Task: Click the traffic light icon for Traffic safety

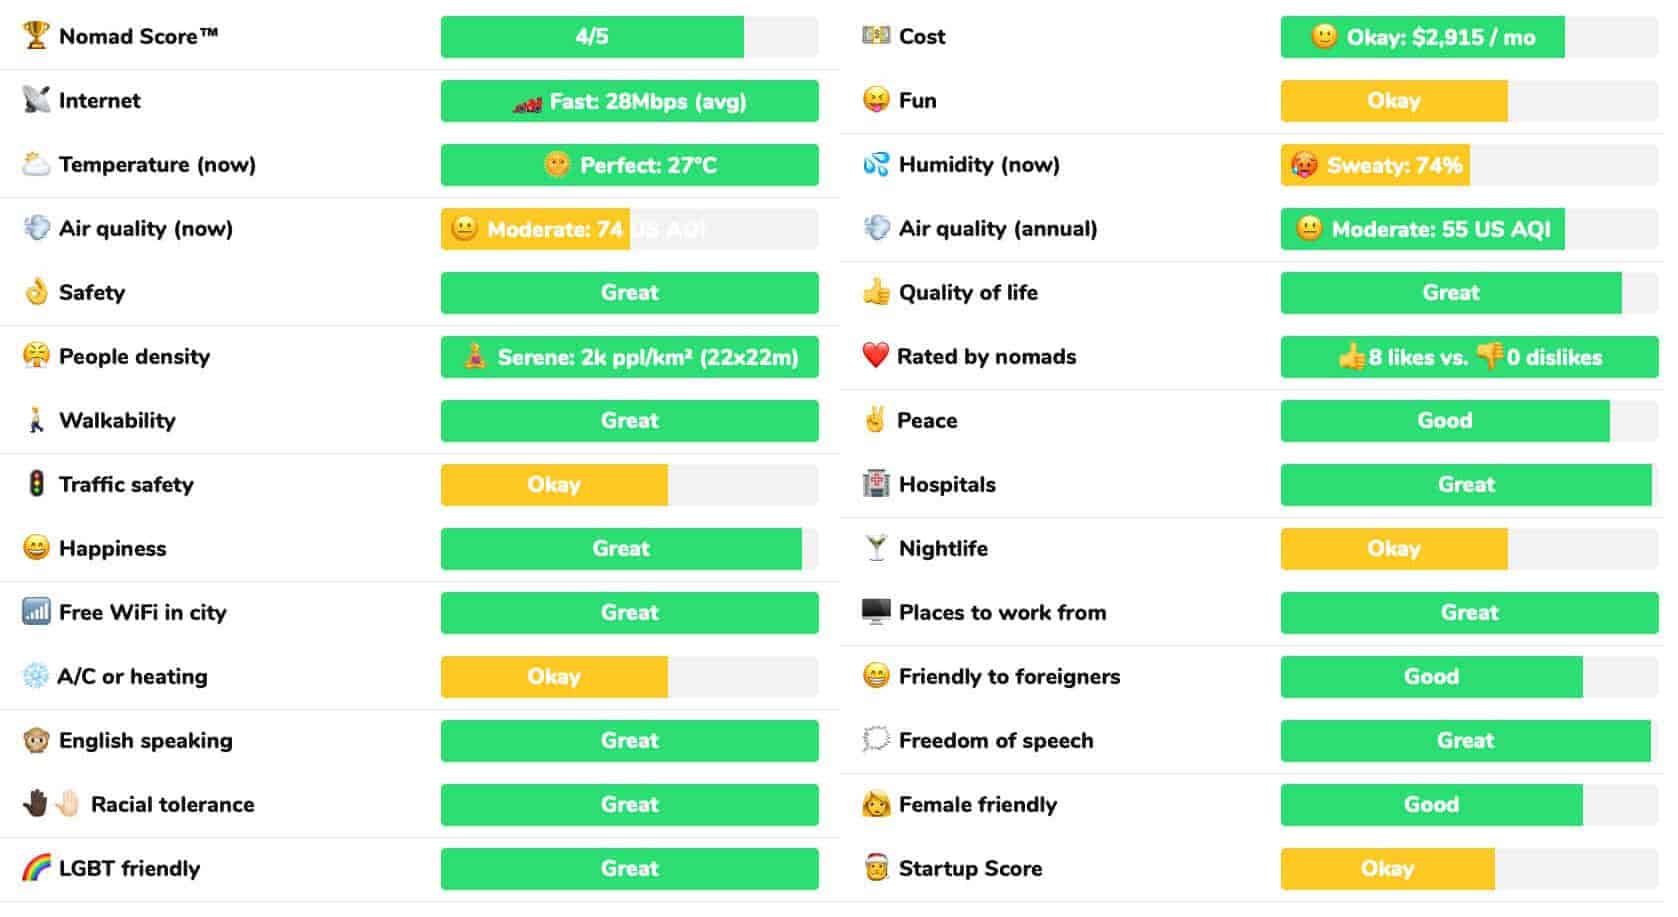Action: tap(36, 484)
